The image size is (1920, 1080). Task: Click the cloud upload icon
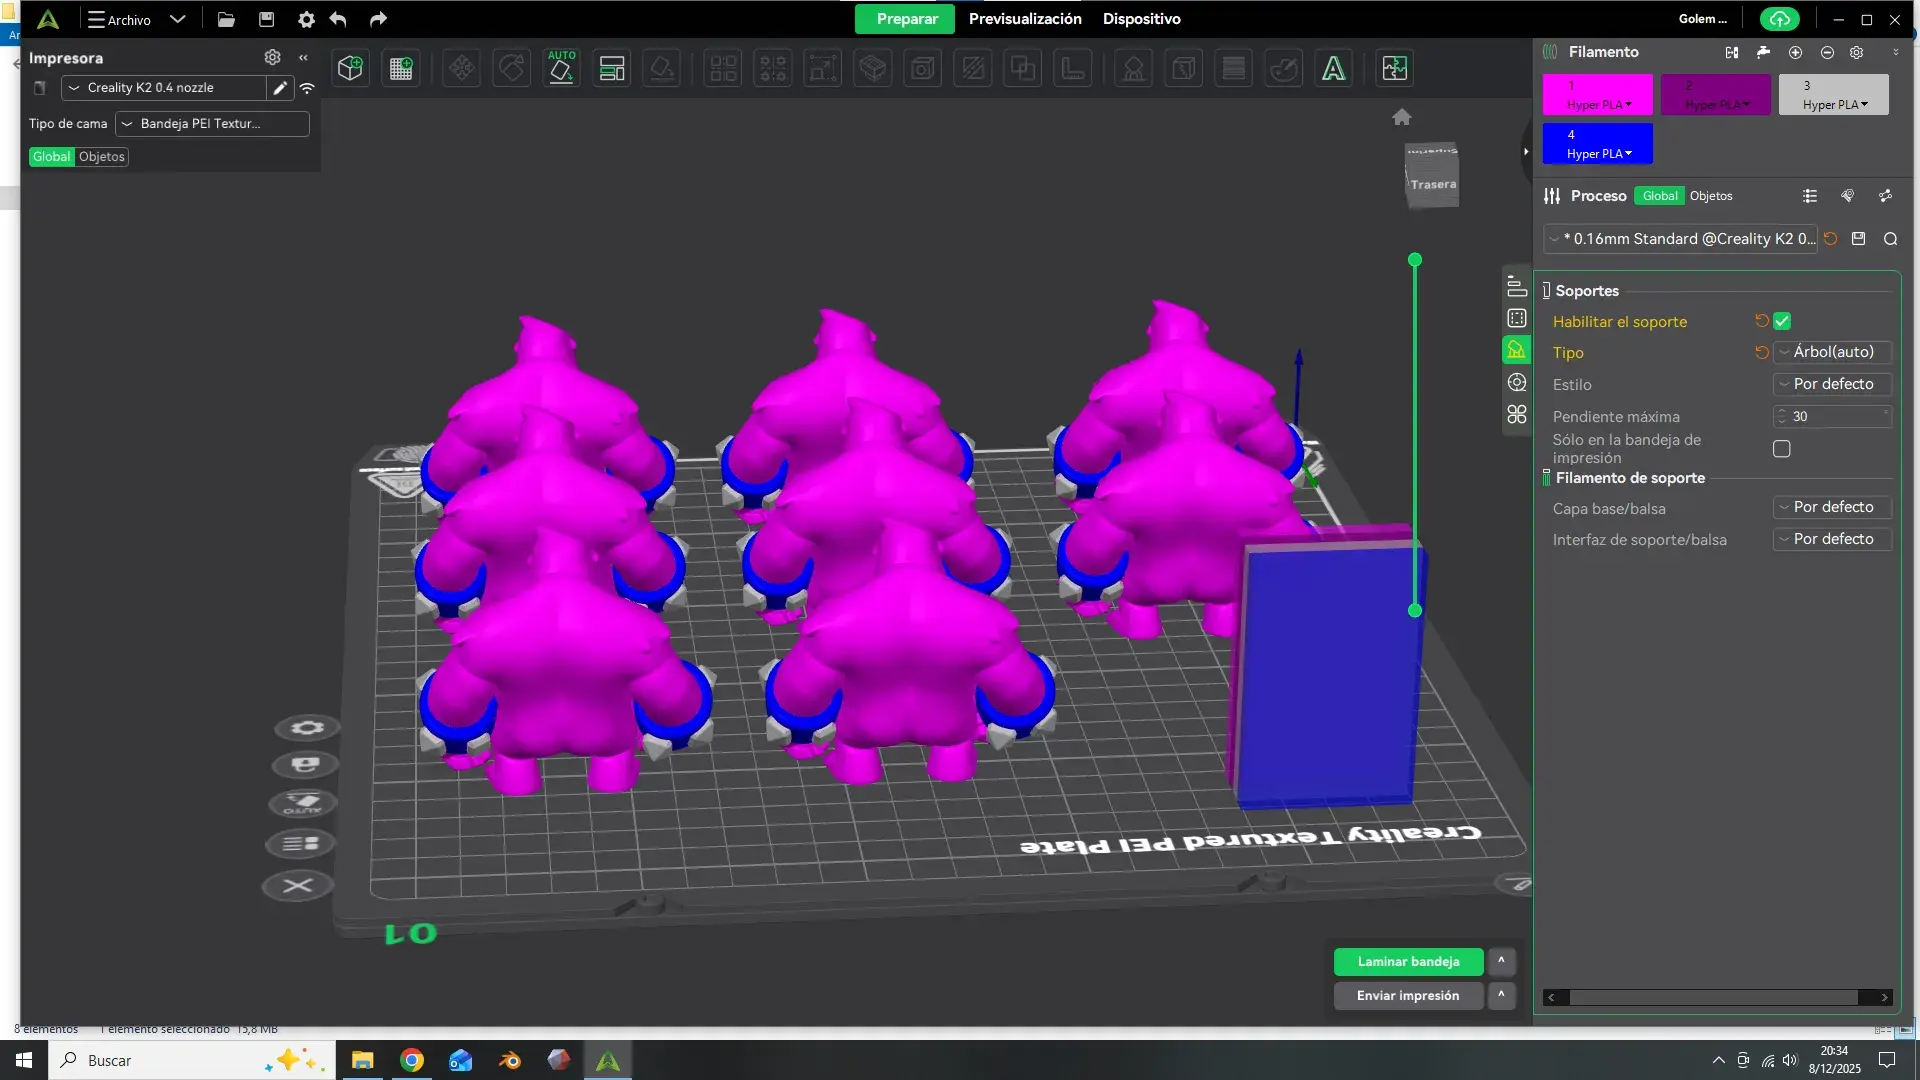click(x=1780, y=19)
